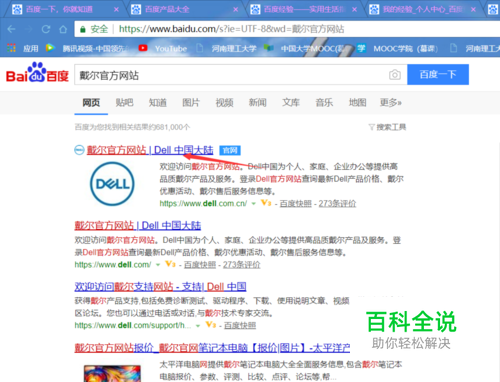Open 百度快照 for www.dell.com/ result
This screenshot has height=382, width=500.
click(x=200, y=265)
